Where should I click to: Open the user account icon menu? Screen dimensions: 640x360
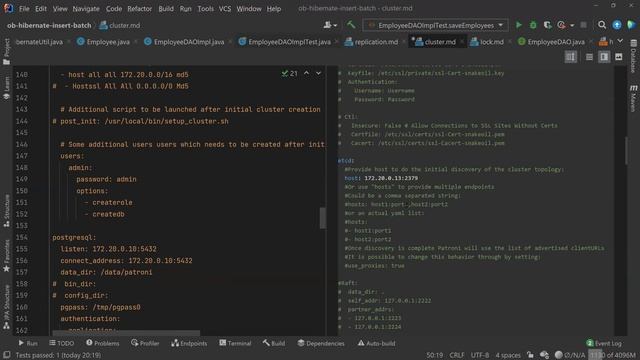point(330,25)
